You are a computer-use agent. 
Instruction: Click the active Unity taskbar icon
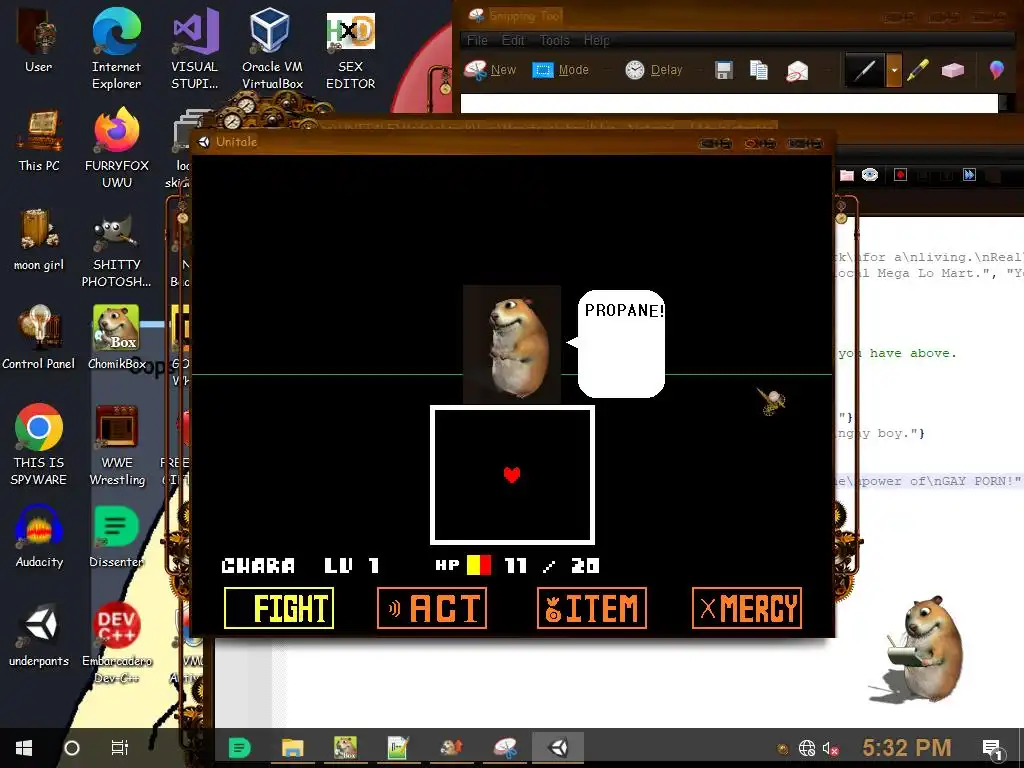click(558, 747)
